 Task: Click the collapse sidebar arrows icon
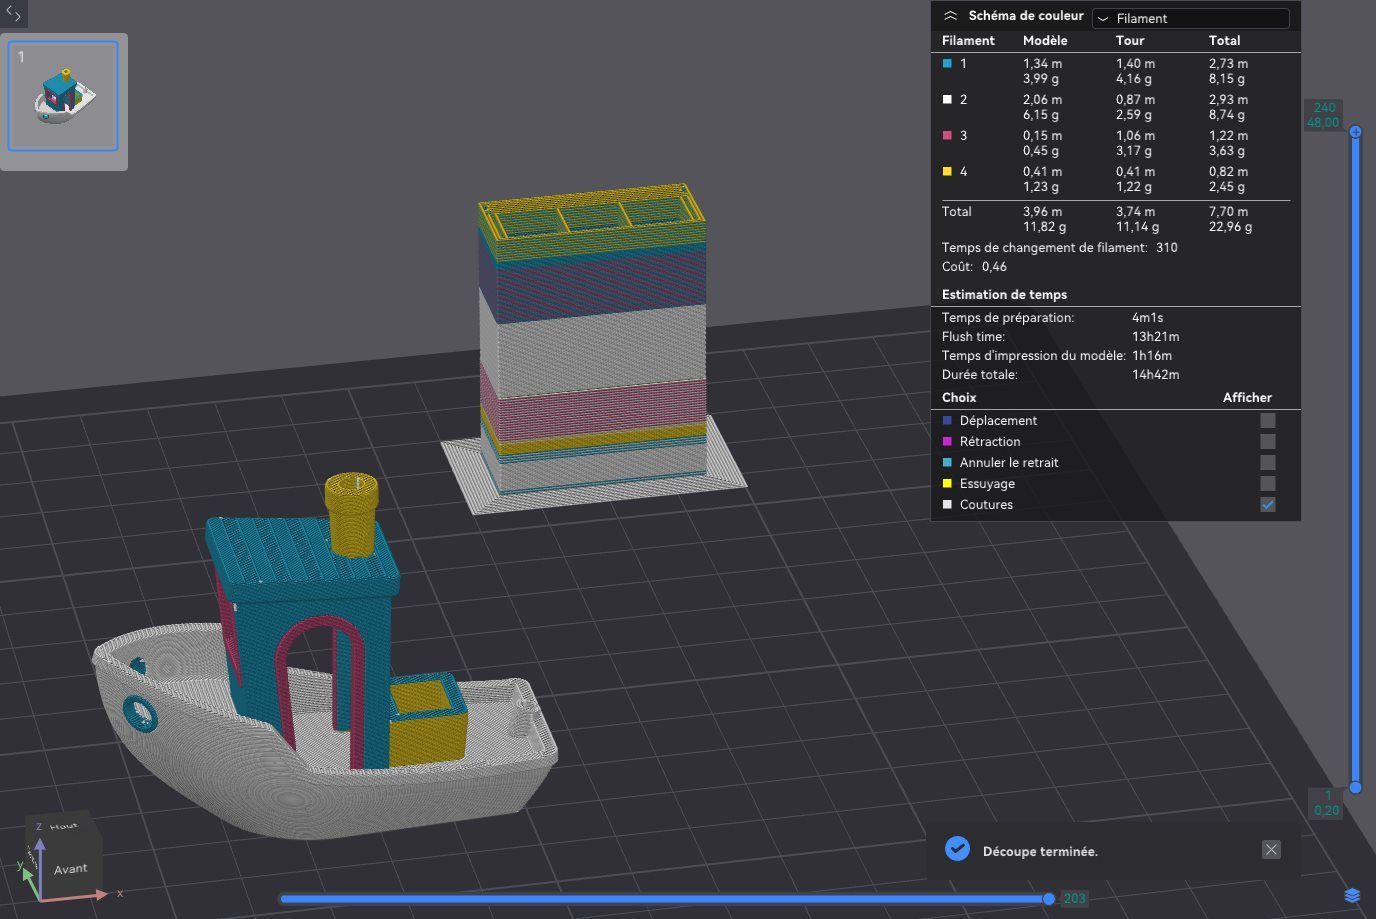coord(13,13)
